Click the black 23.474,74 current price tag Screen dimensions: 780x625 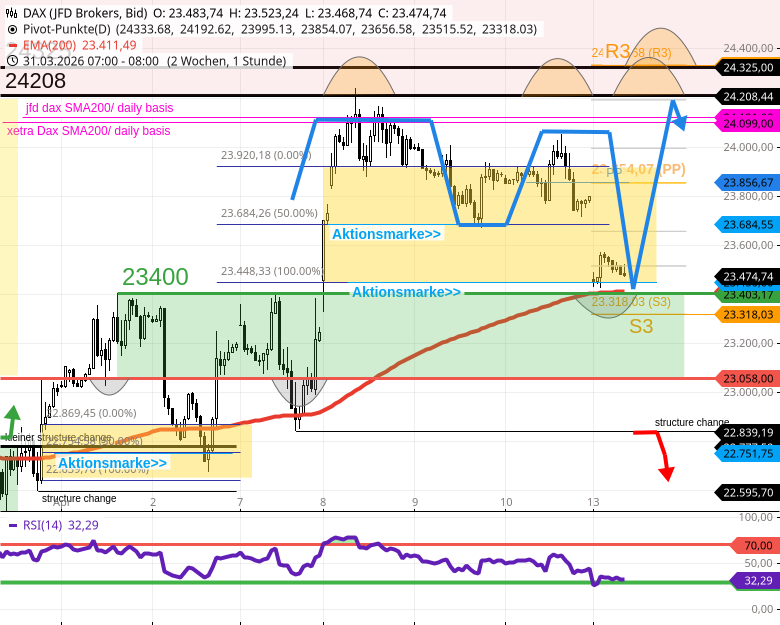747,277
